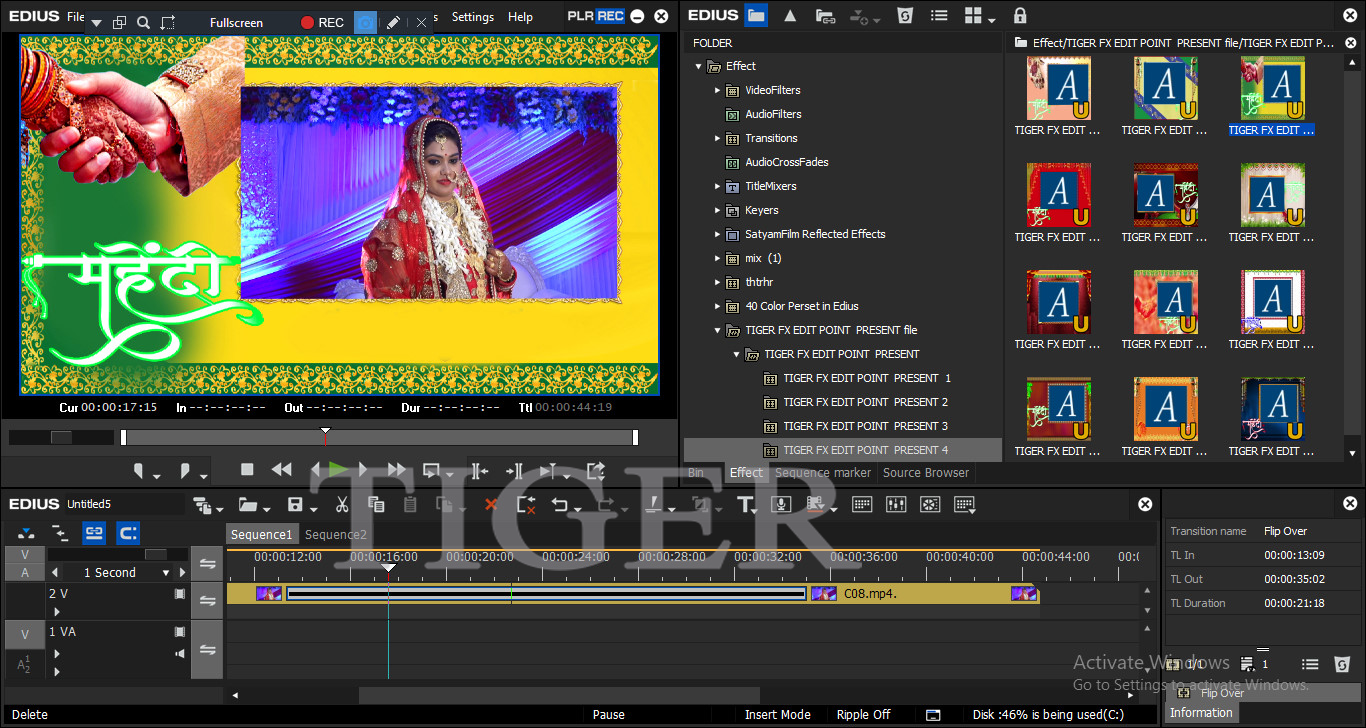Click the up-folder triangle icon in Effect panel
1366x728 pixels.
pyautogui.click(x=790, y=15)
